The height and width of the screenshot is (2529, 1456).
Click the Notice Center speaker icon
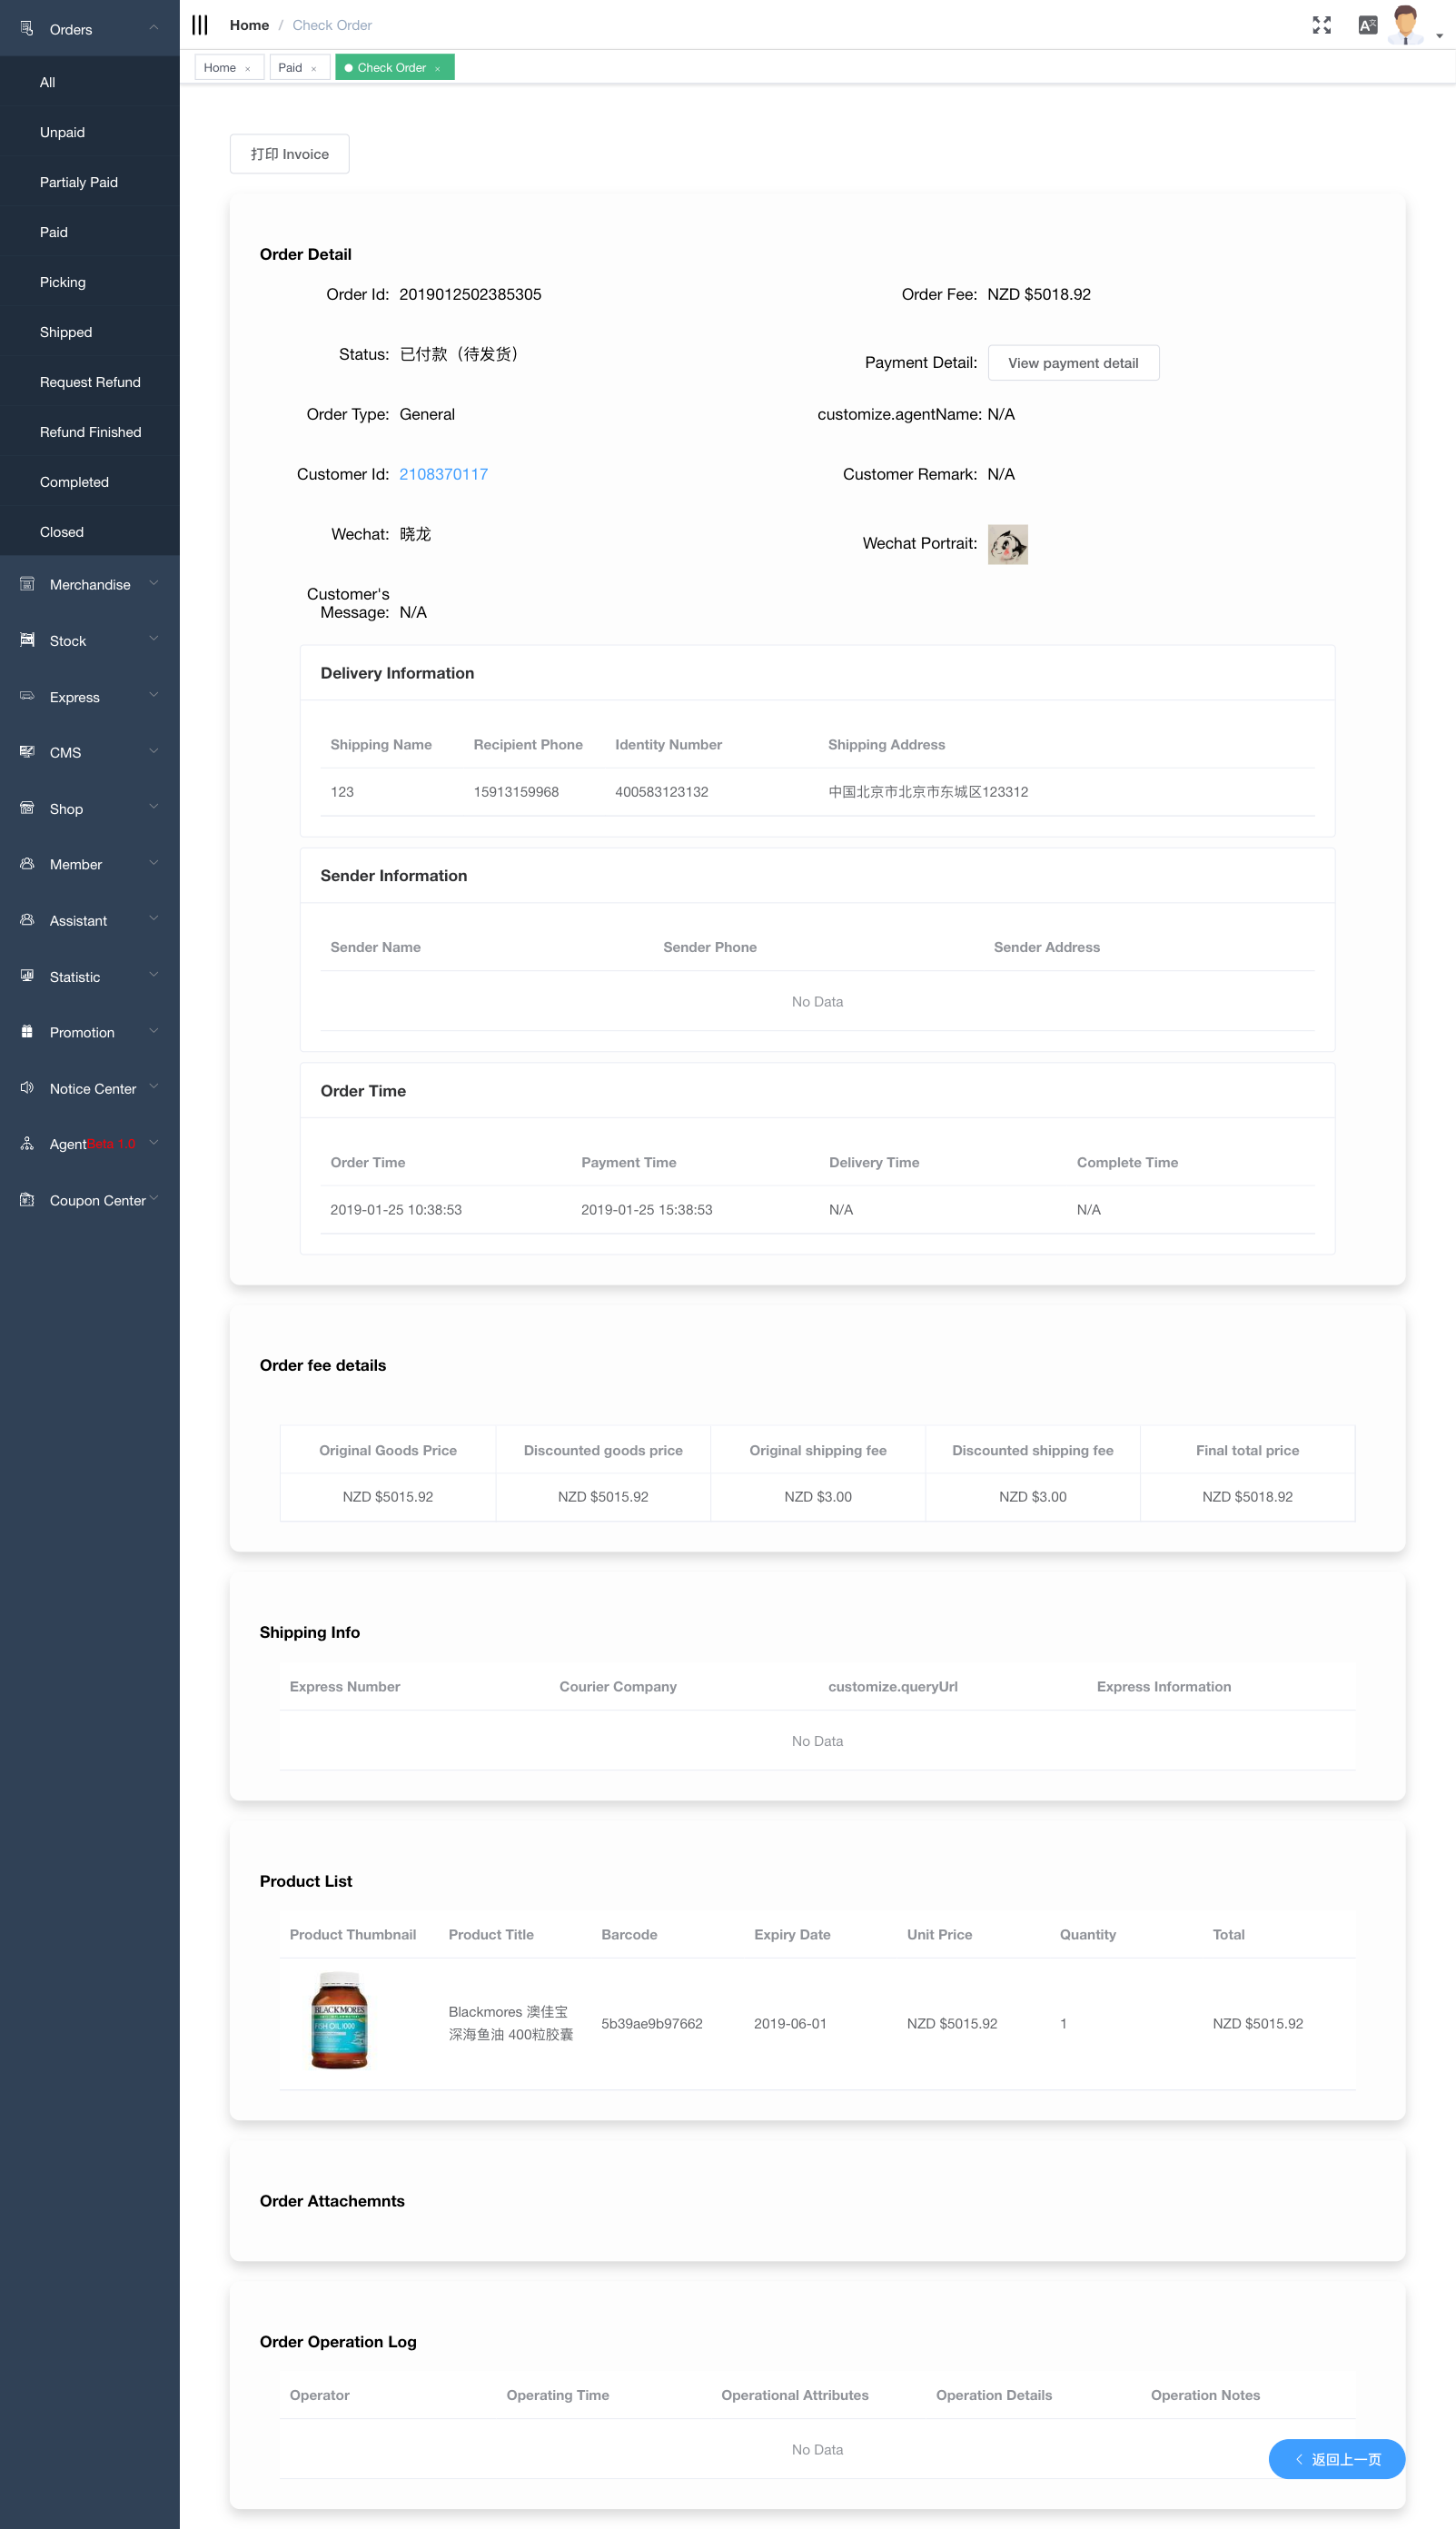[27, 1088]
